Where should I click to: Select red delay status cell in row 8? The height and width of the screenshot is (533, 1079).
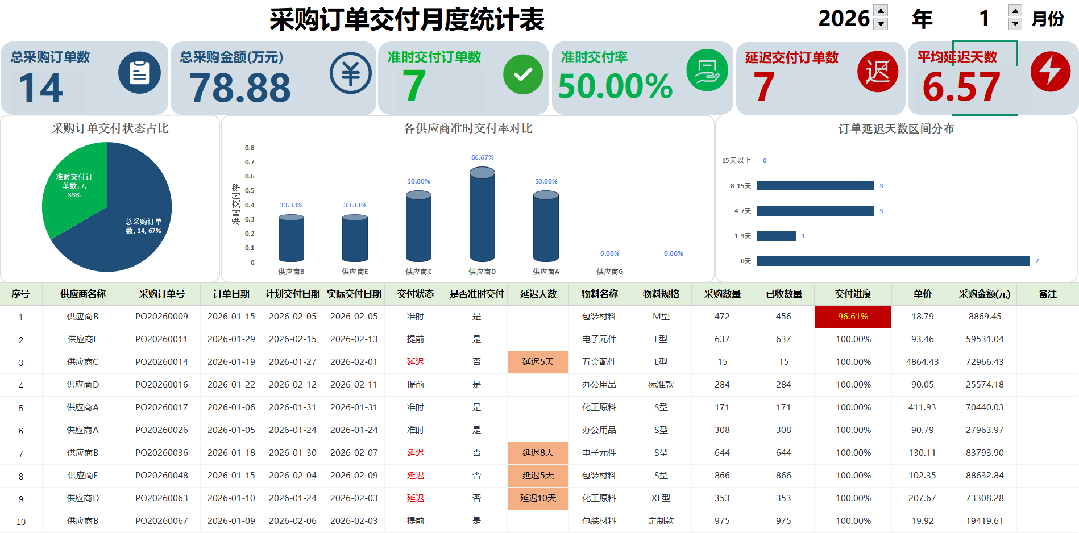416,476
